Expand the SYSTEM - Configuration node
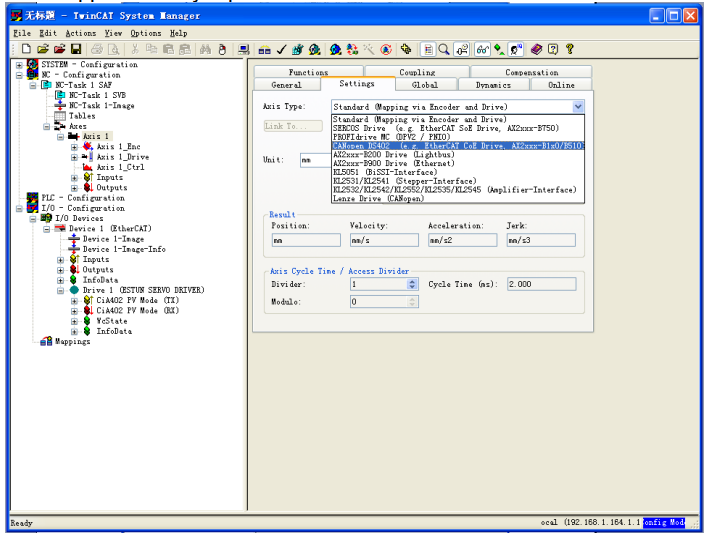The image size is (707, 535). click(19, 65)
